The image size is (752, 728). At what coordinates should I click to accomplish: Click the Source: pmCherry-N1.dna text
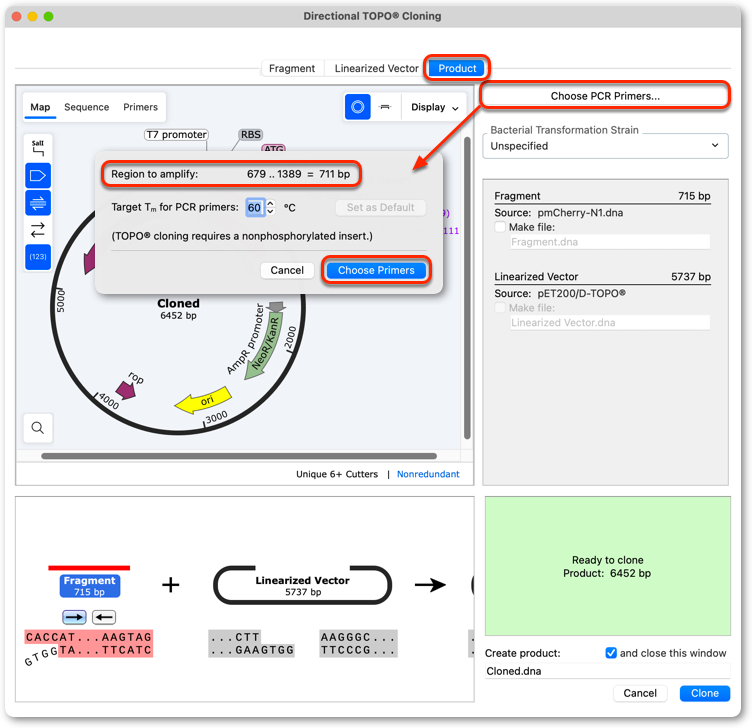click(x=559, y=212)
